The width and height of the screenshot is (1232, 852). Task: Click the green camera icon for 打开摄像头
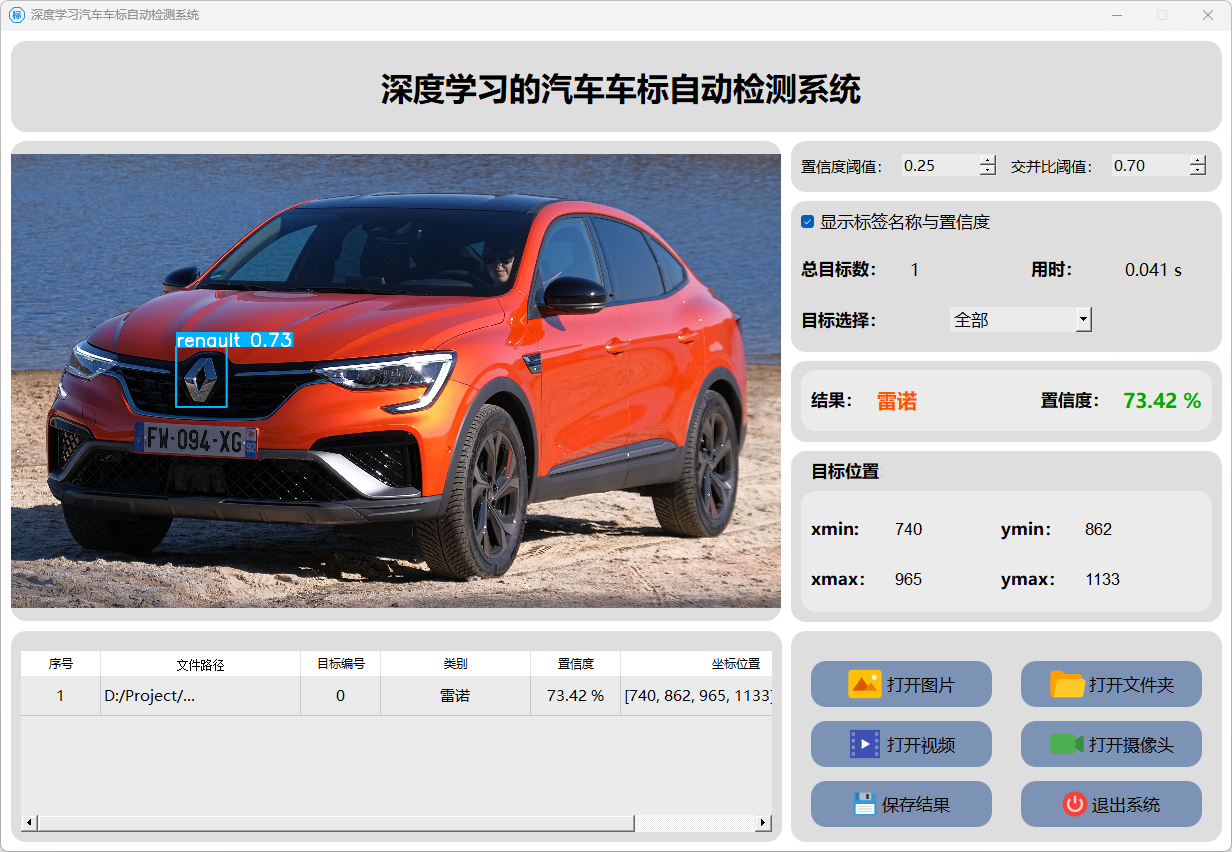(1067, 744)
